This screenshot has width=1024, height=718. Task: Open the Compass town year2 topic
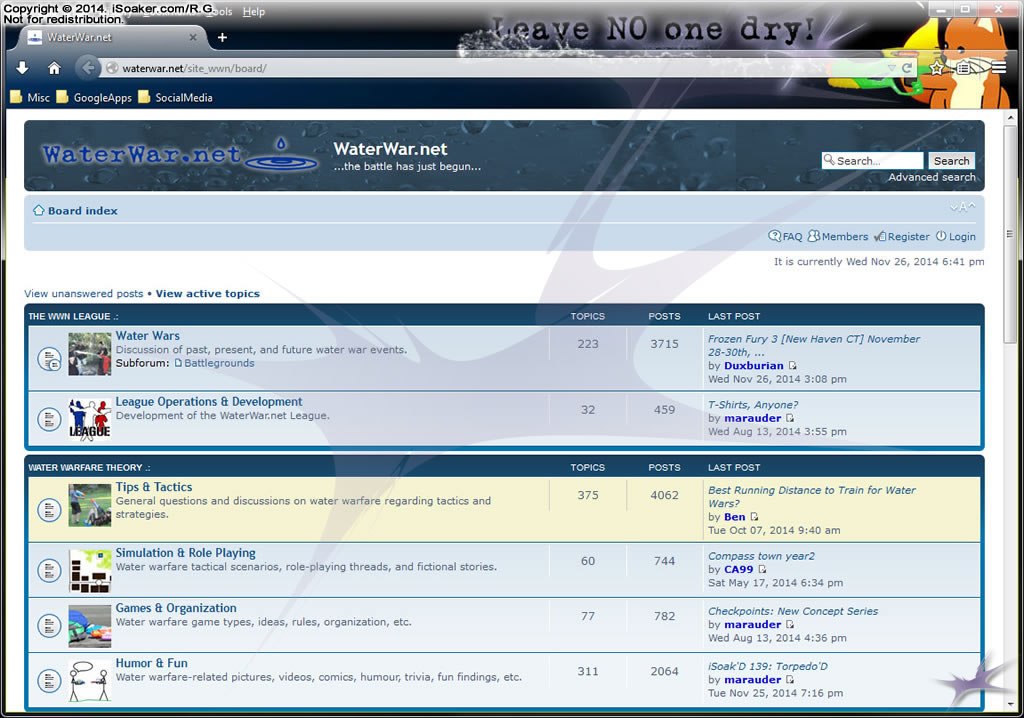(761, 556)
